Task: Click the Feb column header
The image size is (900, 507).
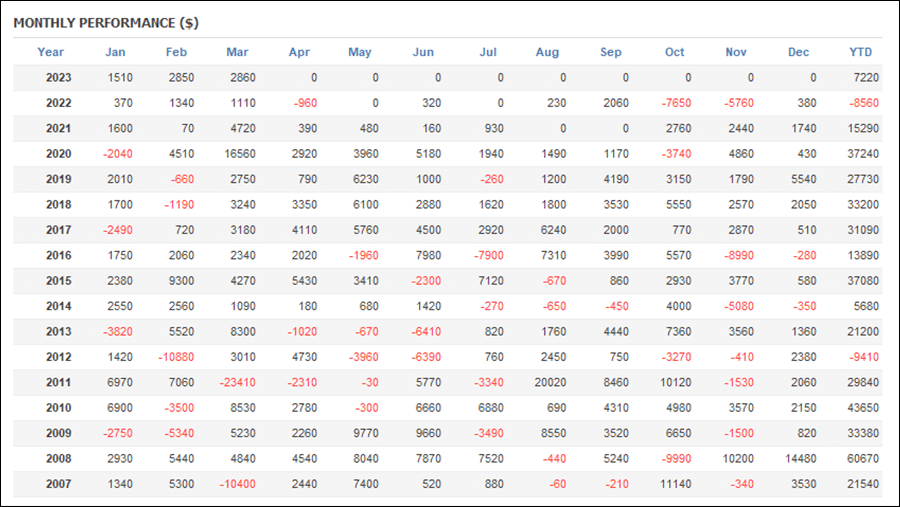Action: click(x=176, y=52)
